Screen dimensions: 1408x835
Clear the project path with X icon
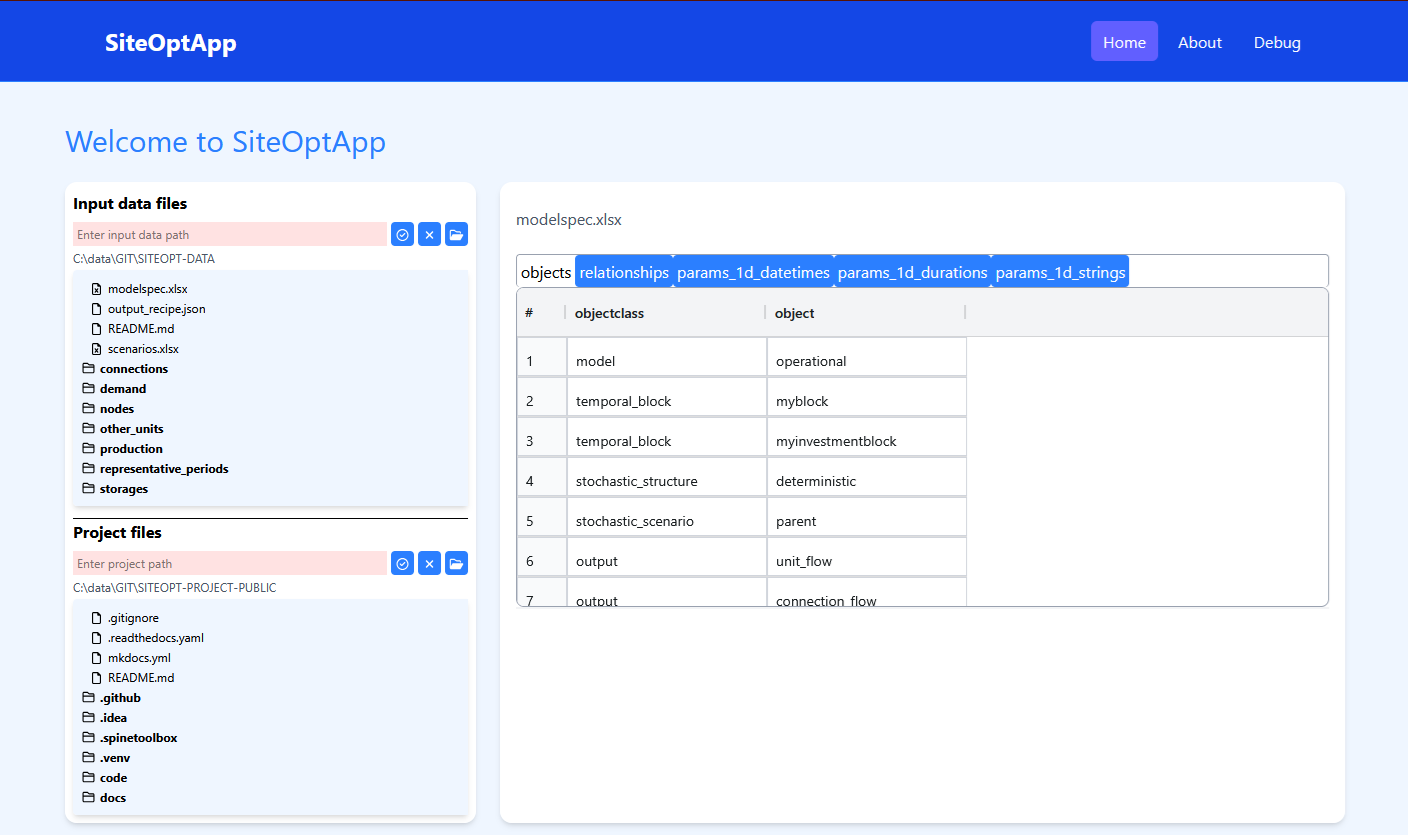[x=429, y=564]
